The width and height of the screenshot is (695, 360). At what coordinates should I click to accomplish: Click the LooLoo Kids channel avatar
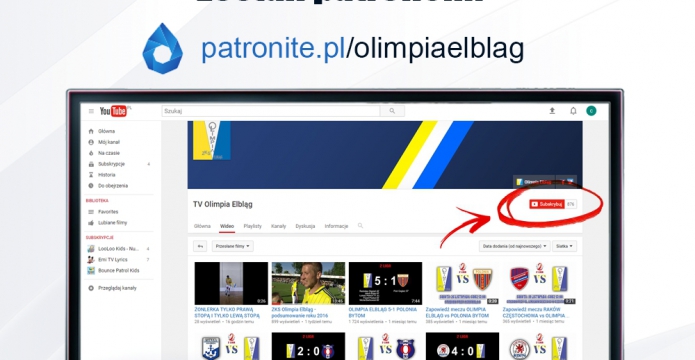click(x=91, y=249)
